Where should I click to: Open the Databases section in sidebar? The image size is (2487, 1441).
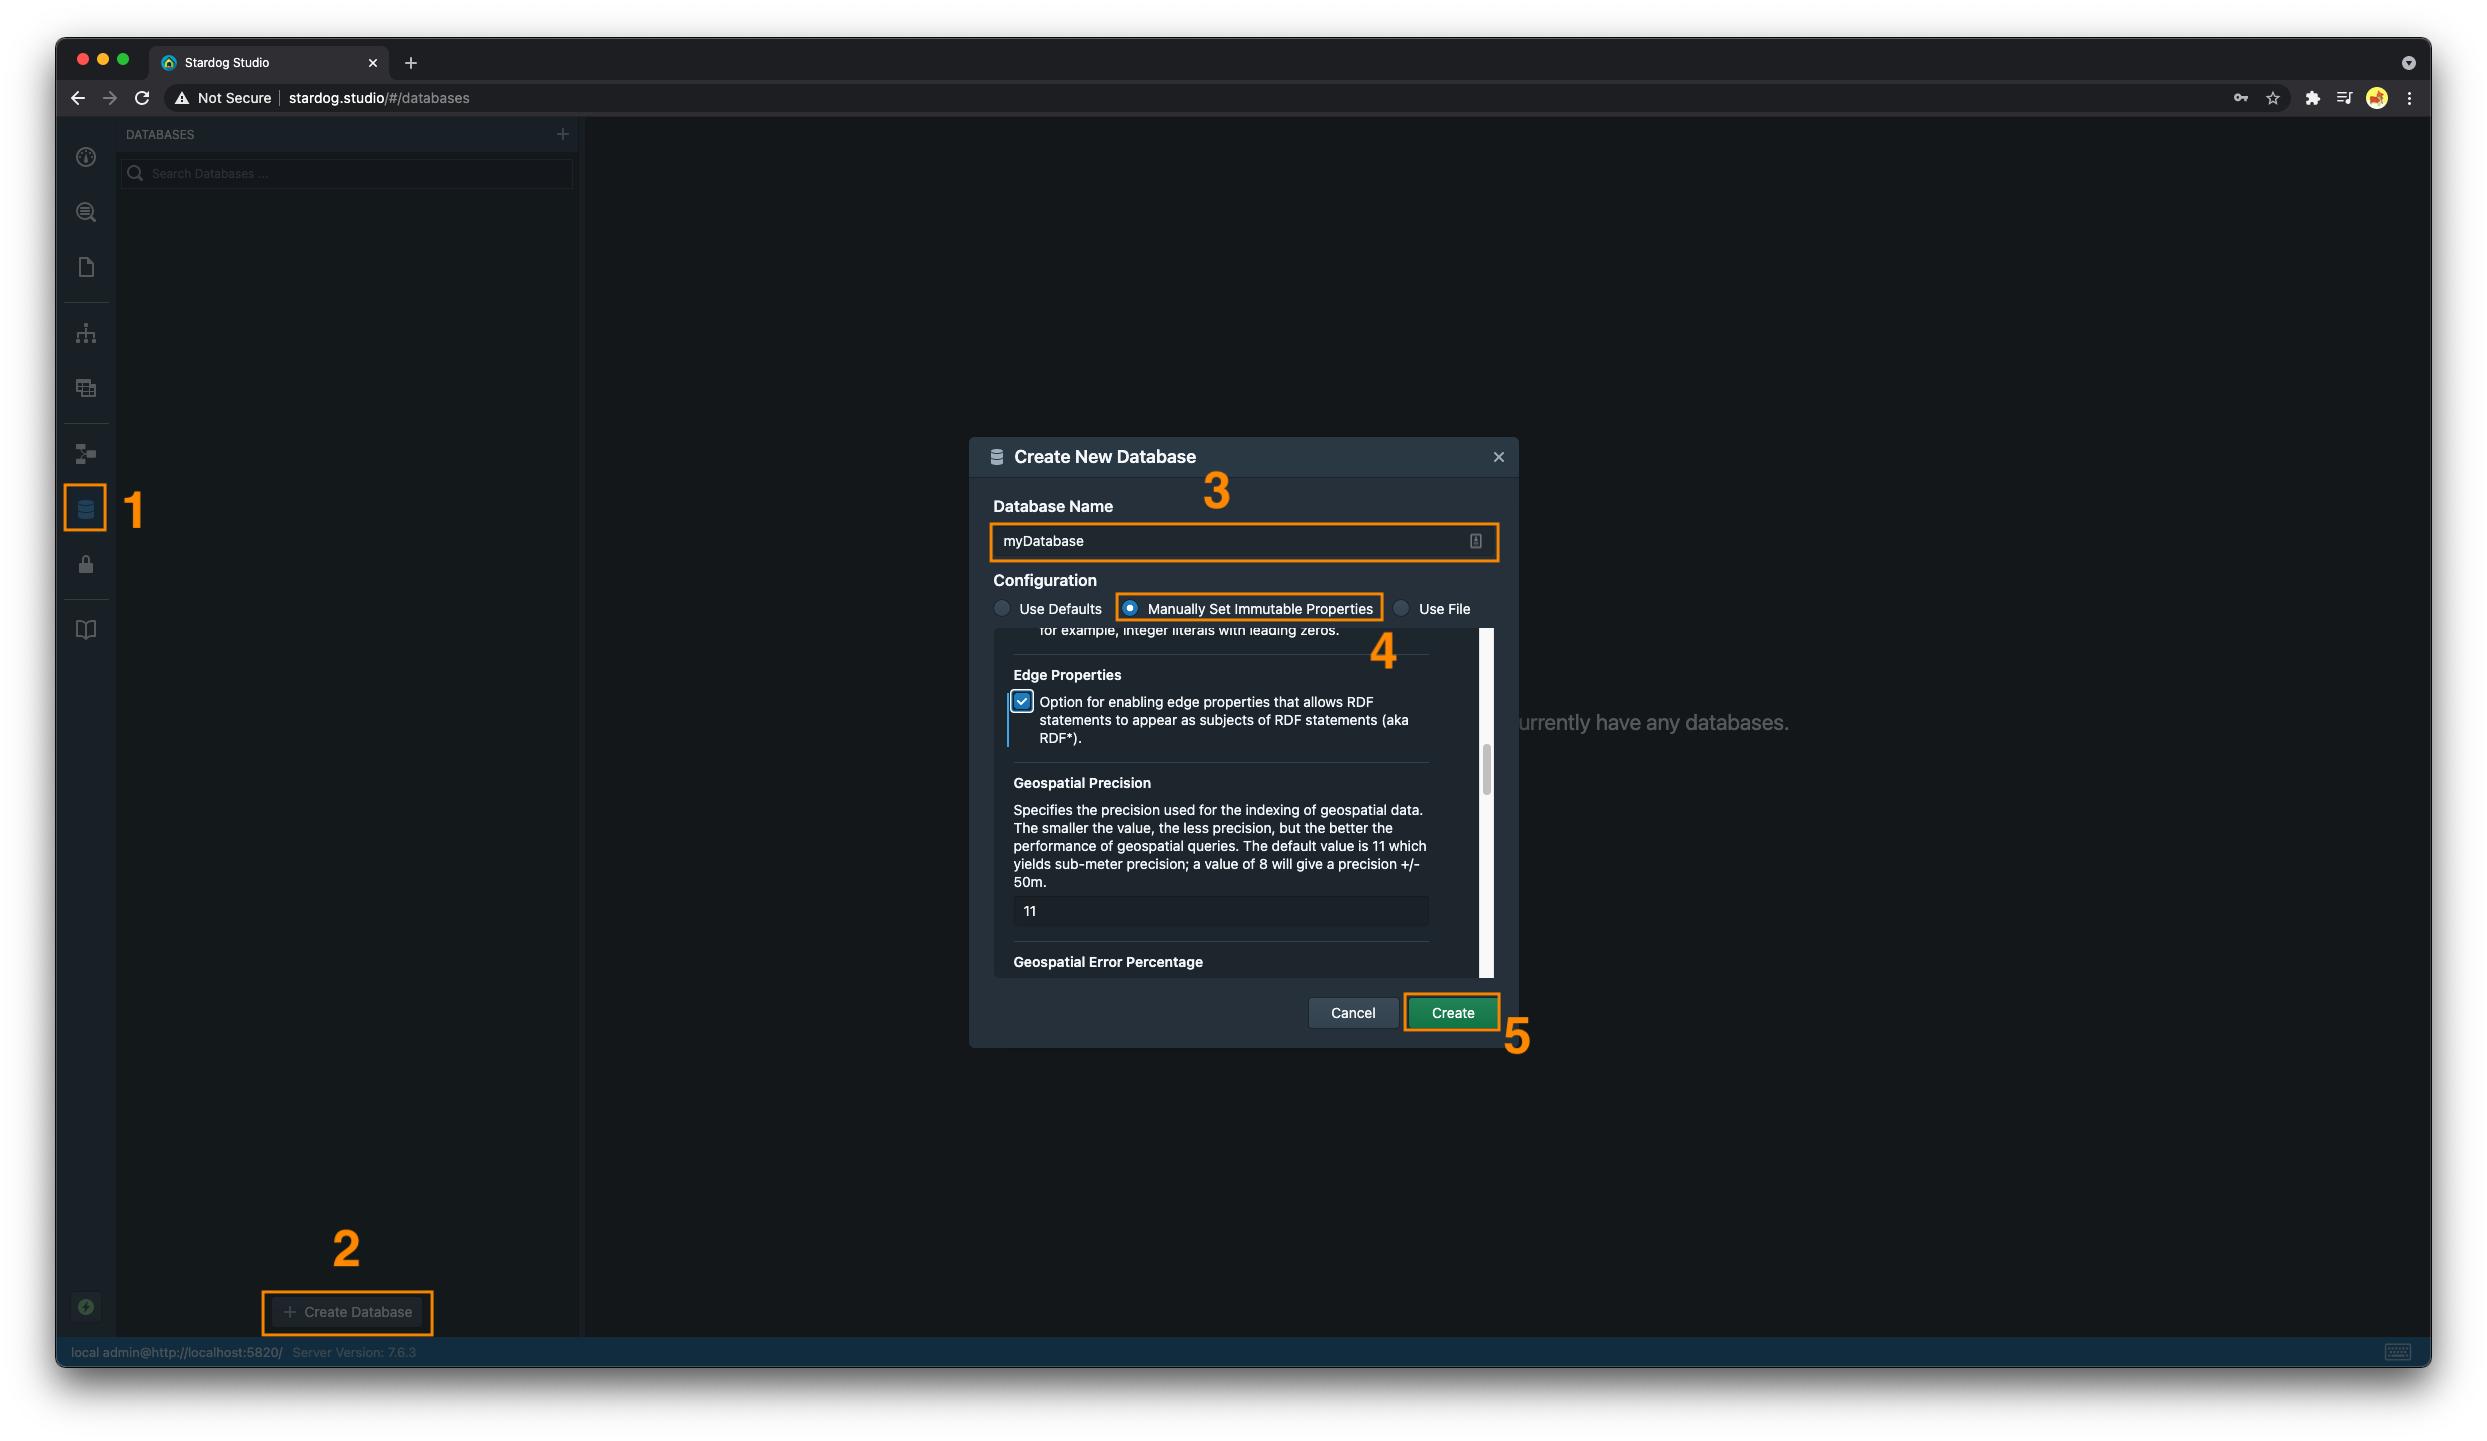click(x=86, y=509)
